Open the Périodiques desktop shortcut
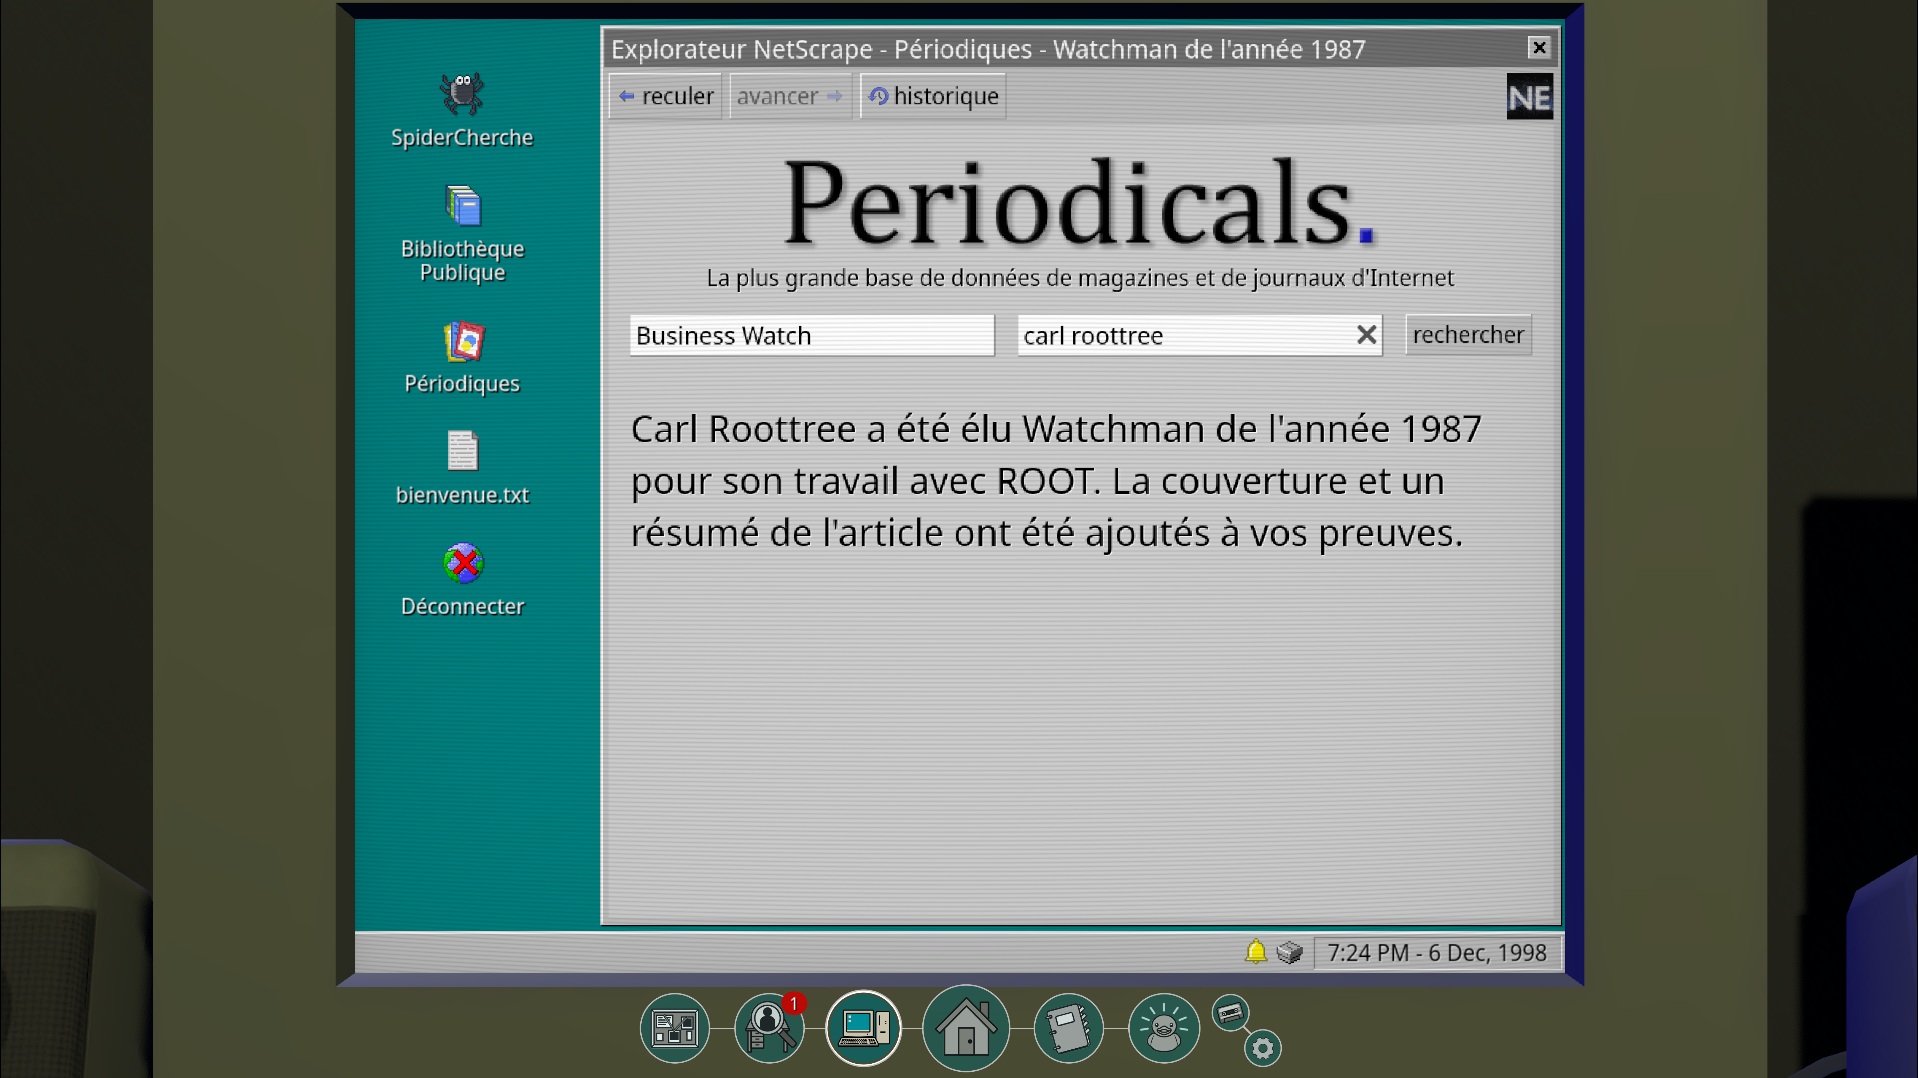This screenshot has width=1918, height=1078. pos(462,343)
